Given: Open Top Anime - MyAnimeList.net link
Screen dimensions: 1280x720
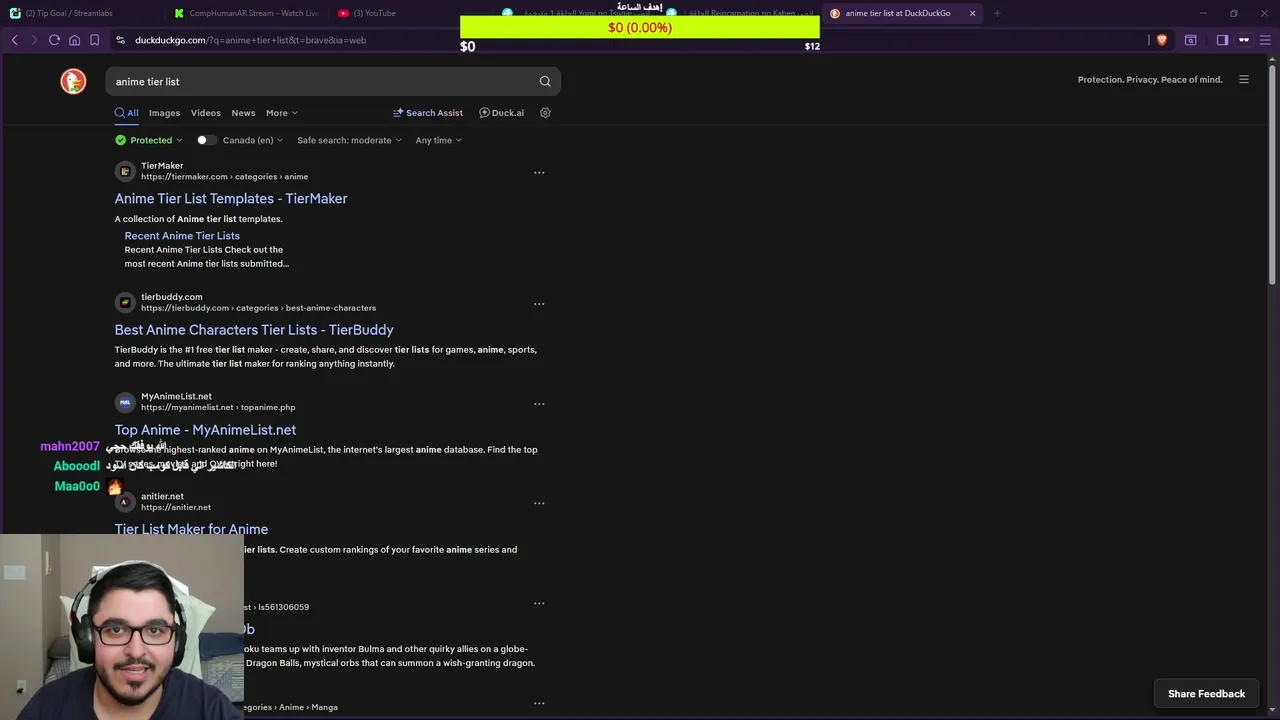Looking at the screenshot, I should (x=205, y=430).
